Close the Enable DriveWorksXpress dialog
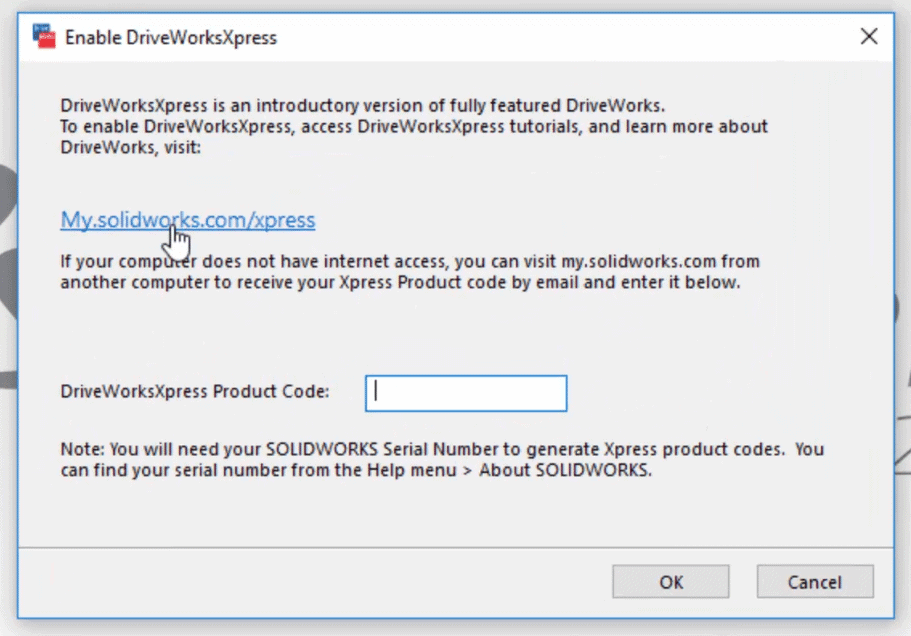Viewport: 911px width, 636px height. [869, 37]
